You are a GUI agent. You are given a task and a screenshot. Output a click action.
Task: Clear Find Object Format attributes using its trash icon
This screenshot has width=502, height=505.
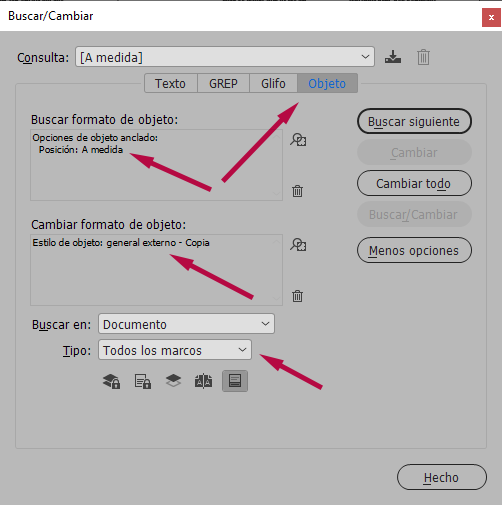pos(297,191)
